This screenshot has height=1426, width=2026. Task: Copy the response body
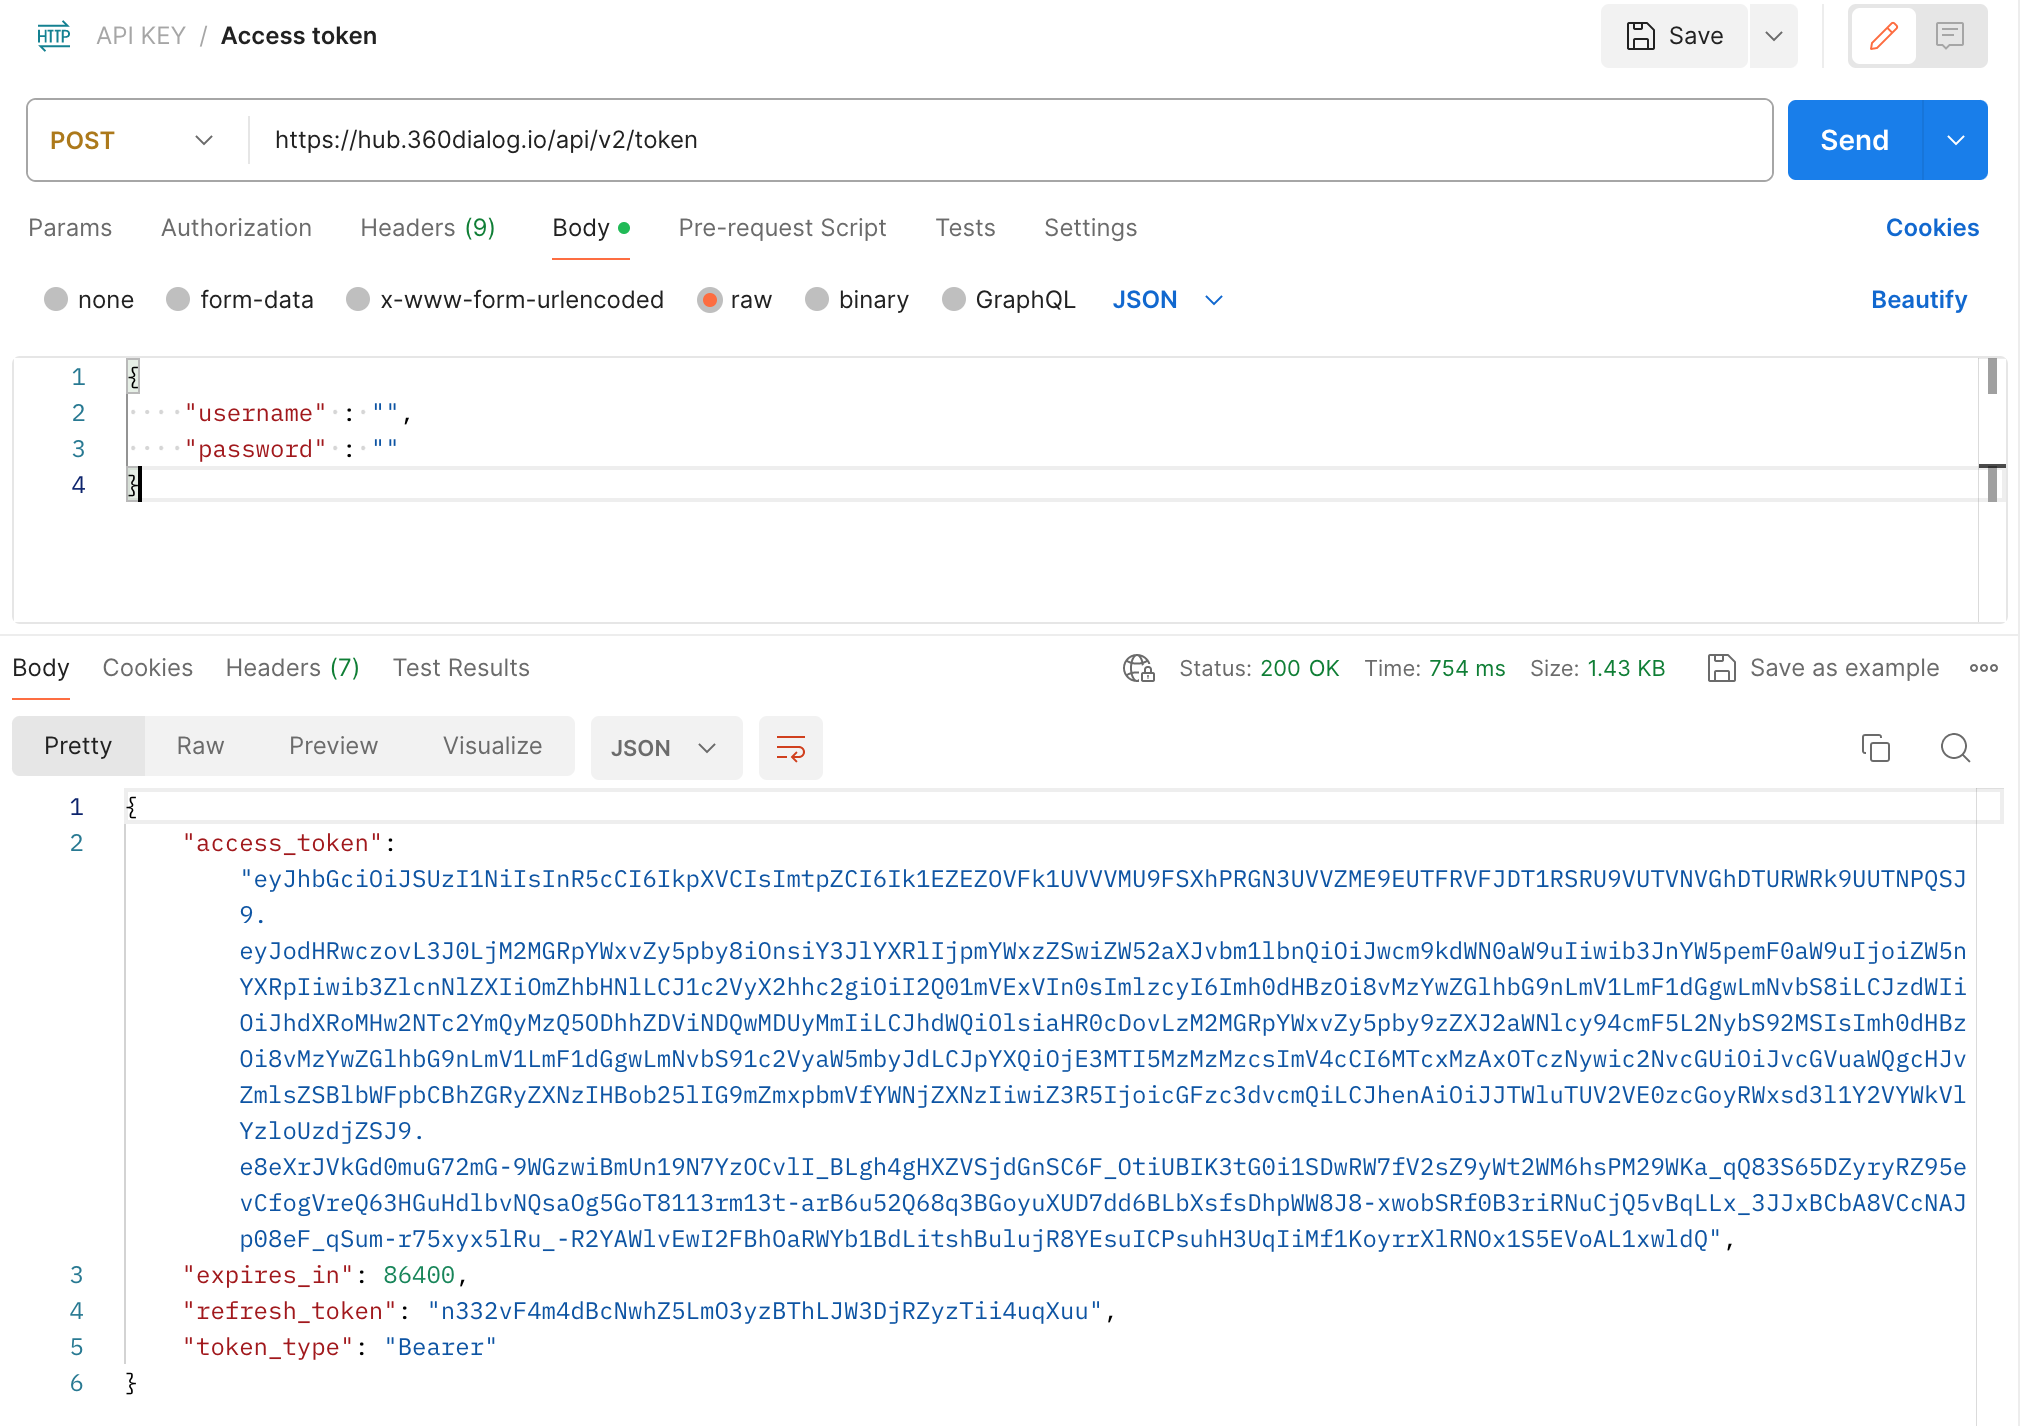pyautogui.click(x=1876, y=747)
